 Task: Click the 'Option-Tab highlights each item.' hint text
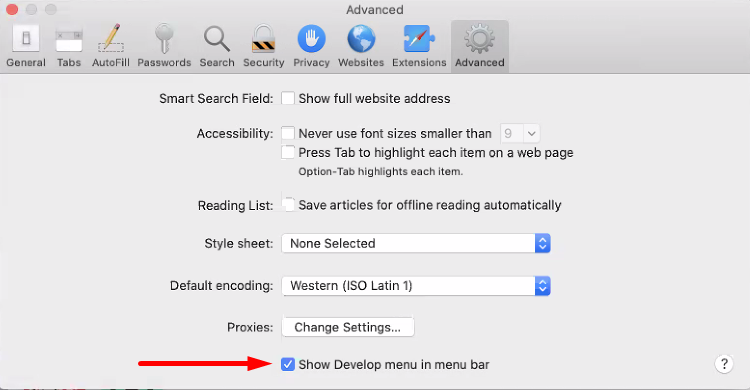tap(381, 171)
